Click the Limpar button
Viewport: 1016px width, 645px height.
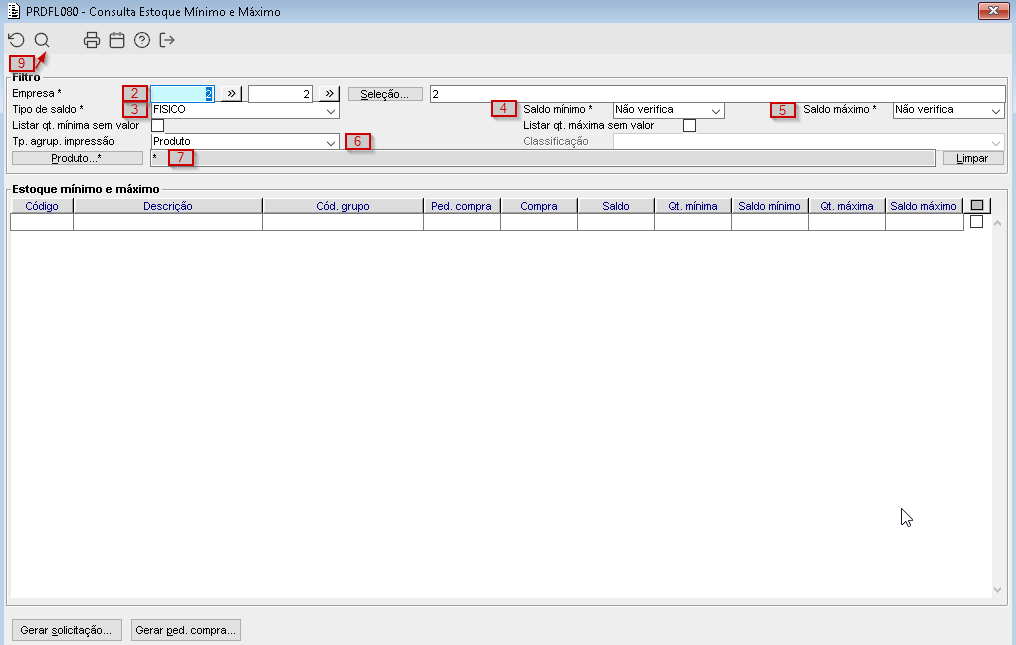pos(973,158)
